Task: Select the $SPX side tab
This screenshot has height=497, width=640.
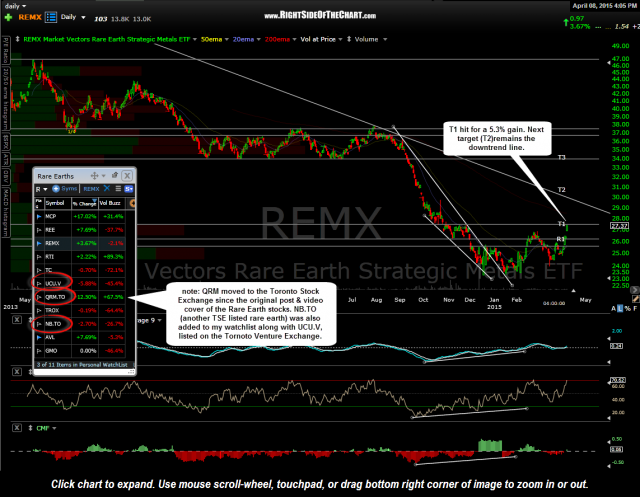Action: 6,142
